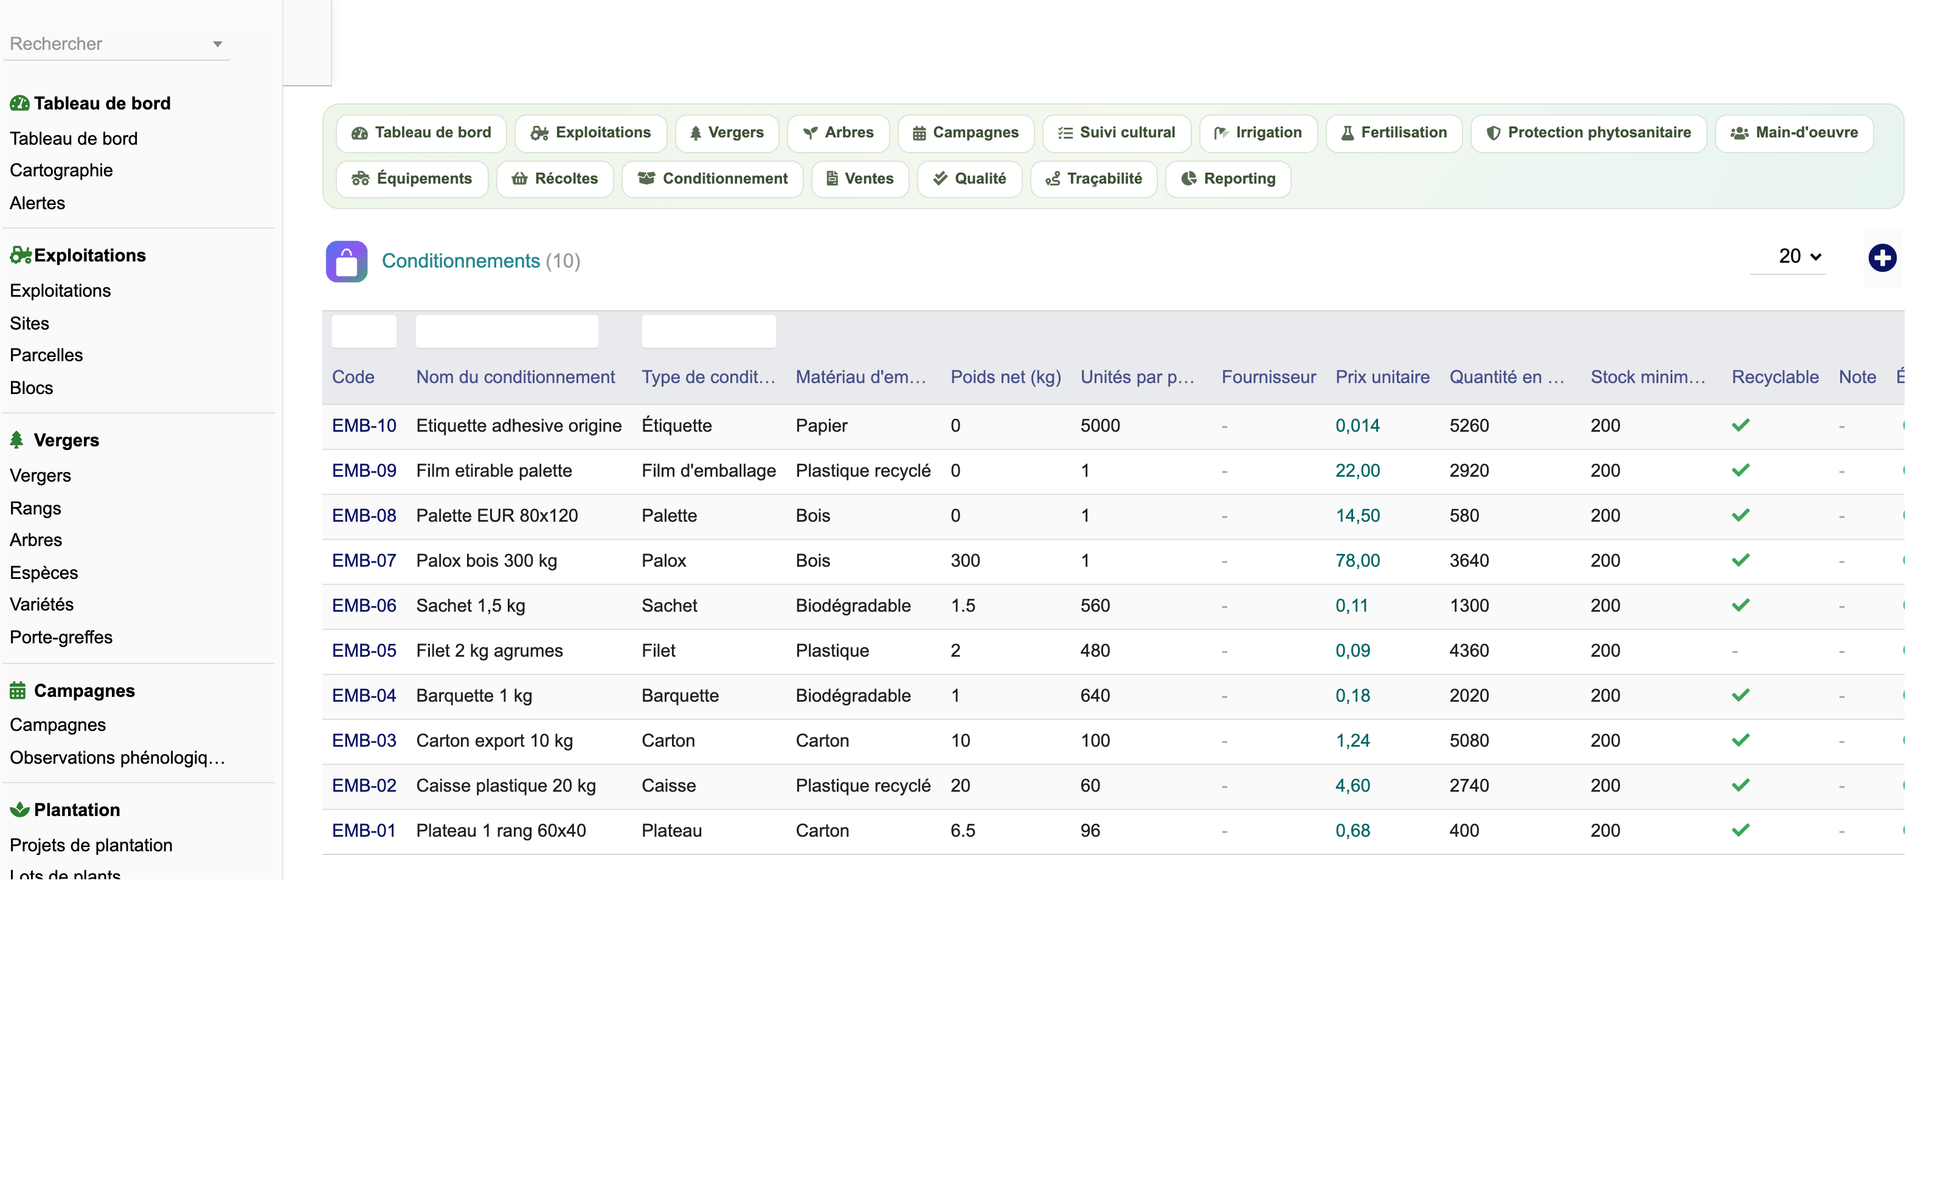Click the Exploitations tractor icon in sidebar

pyautogui.click(x=20, y=255)
